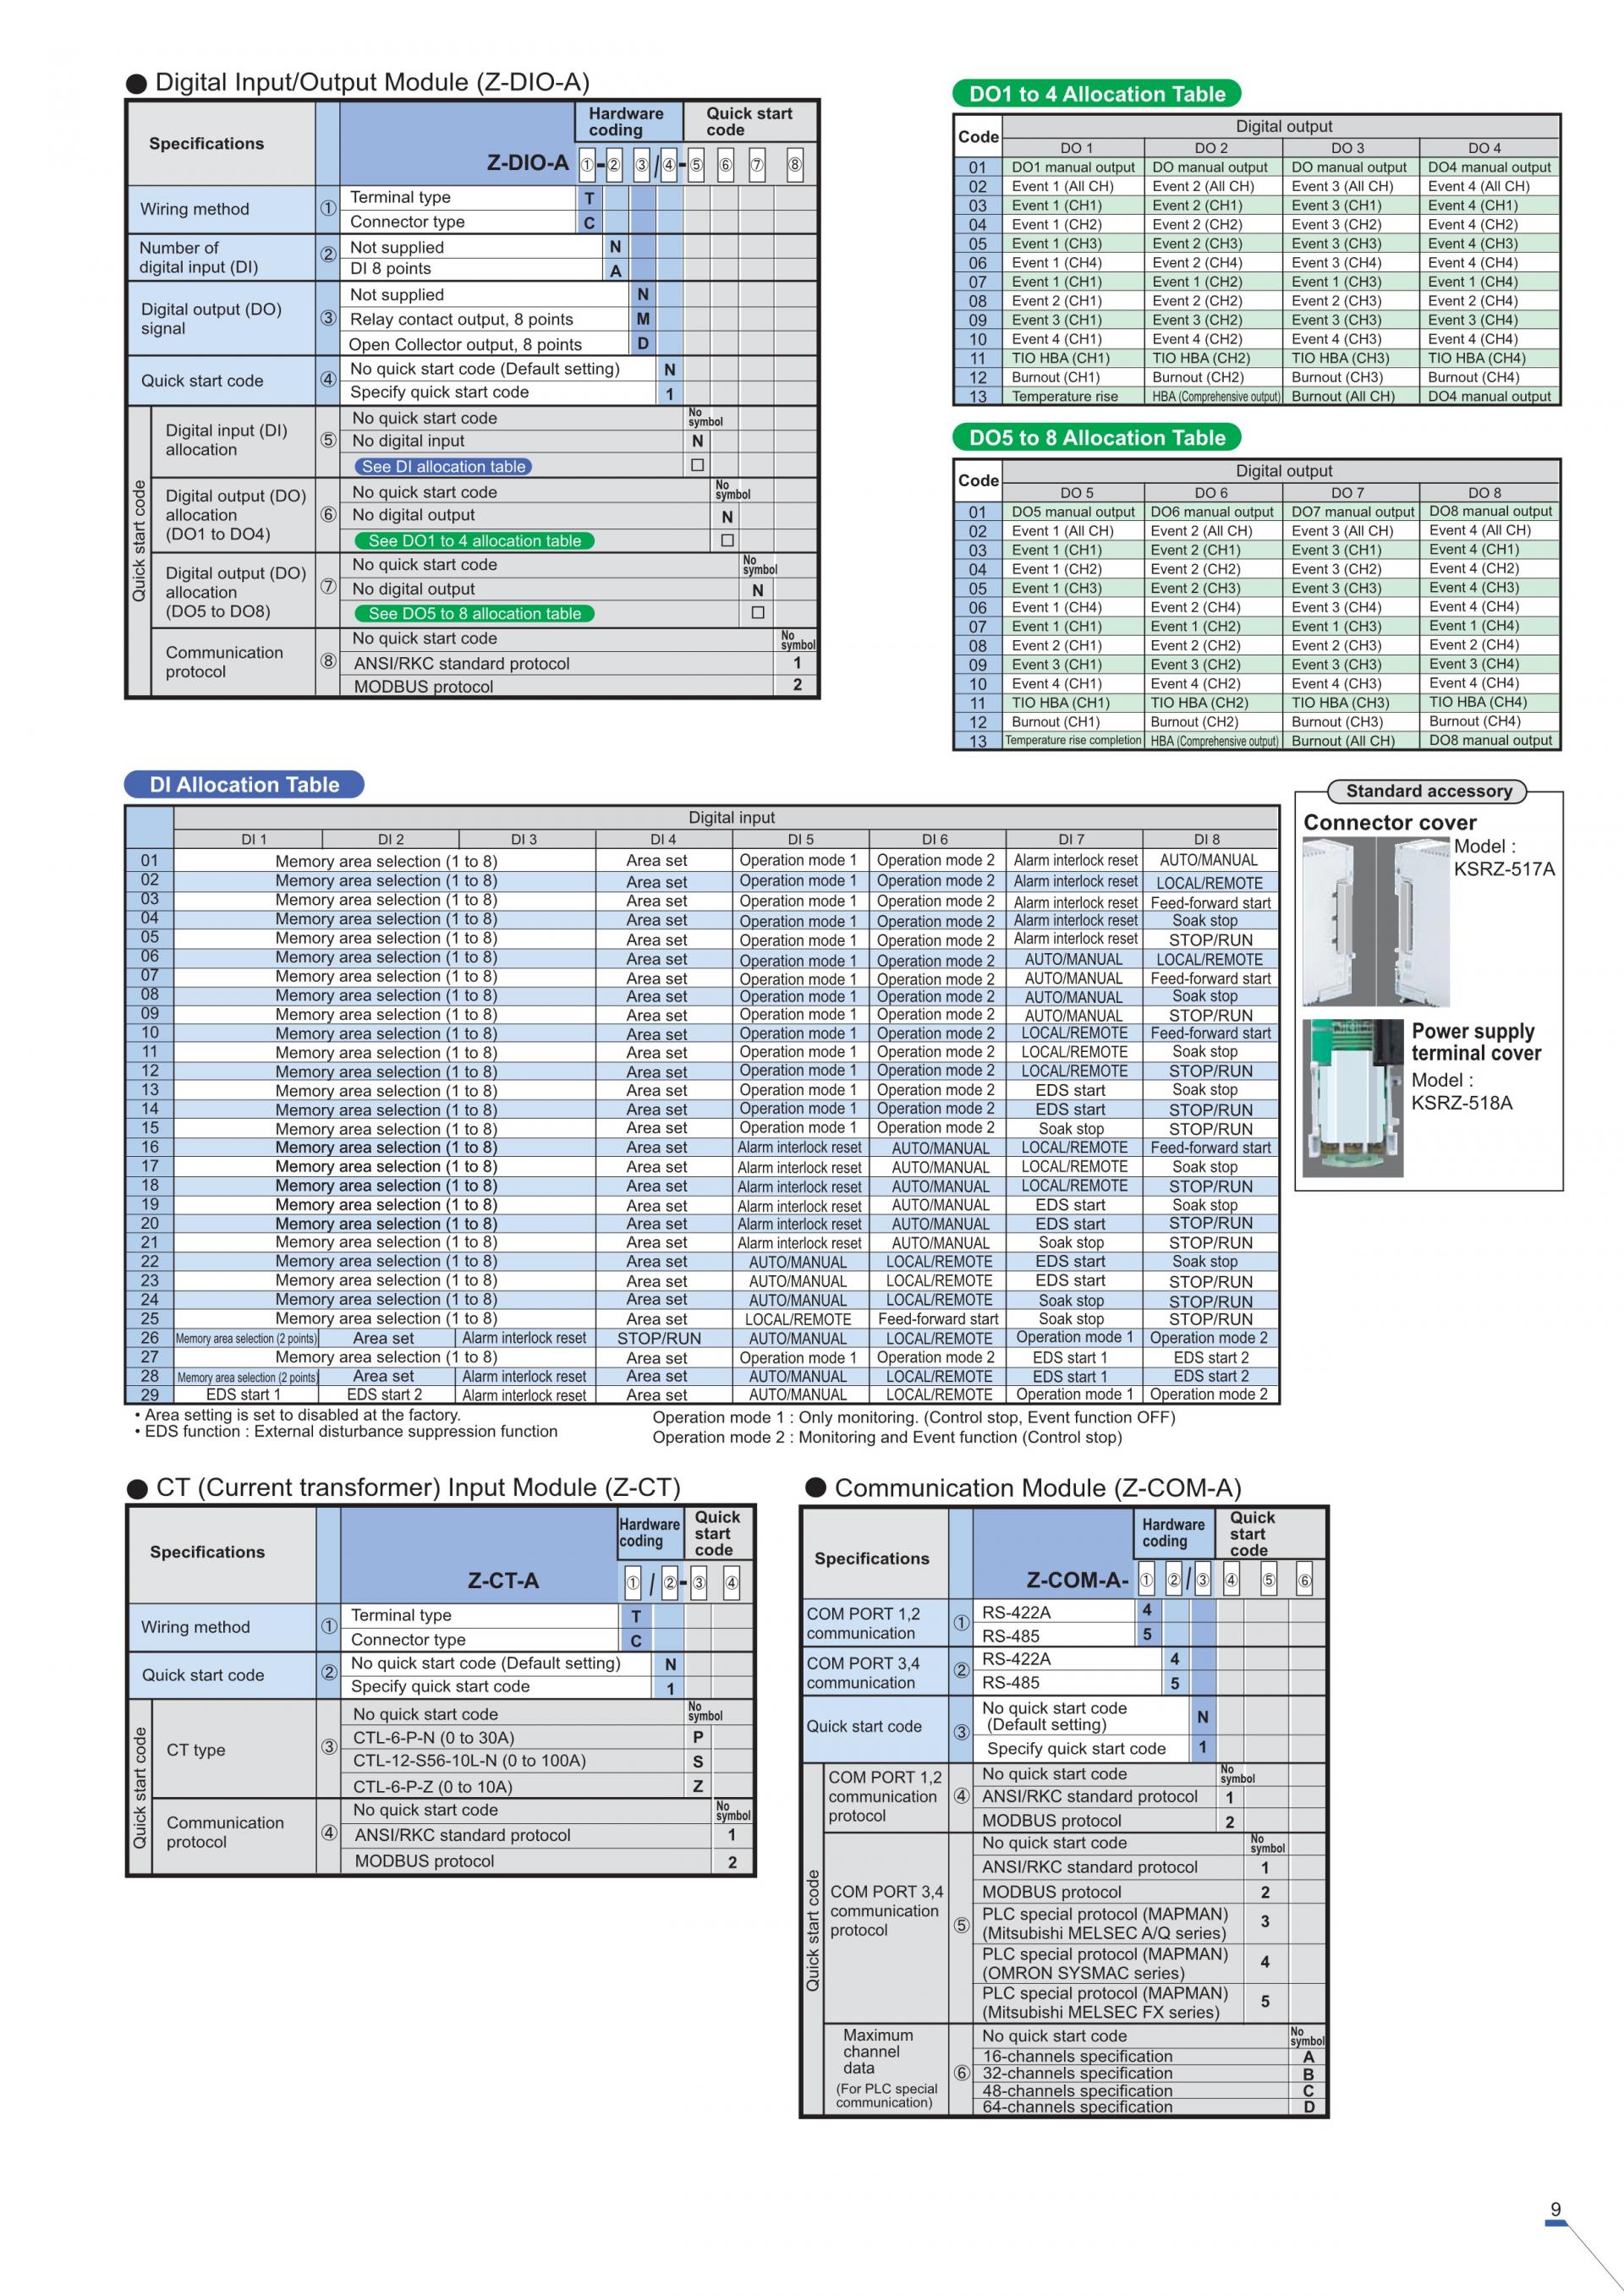This screenshot has height=2296, width=1624.
Task: Click '48-channels specification' row
Action: [1077, 2090]
